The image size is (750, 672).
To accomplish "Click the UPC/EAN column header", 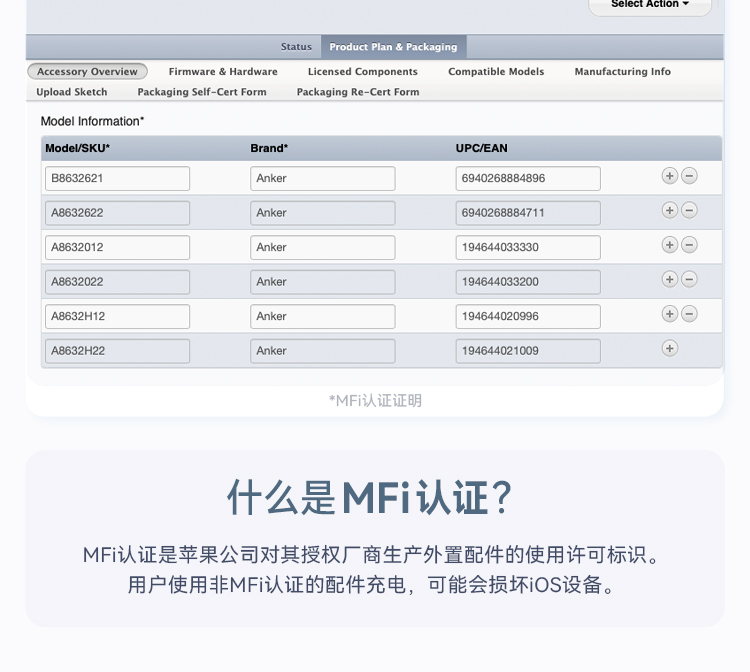I will coord(482,148).
